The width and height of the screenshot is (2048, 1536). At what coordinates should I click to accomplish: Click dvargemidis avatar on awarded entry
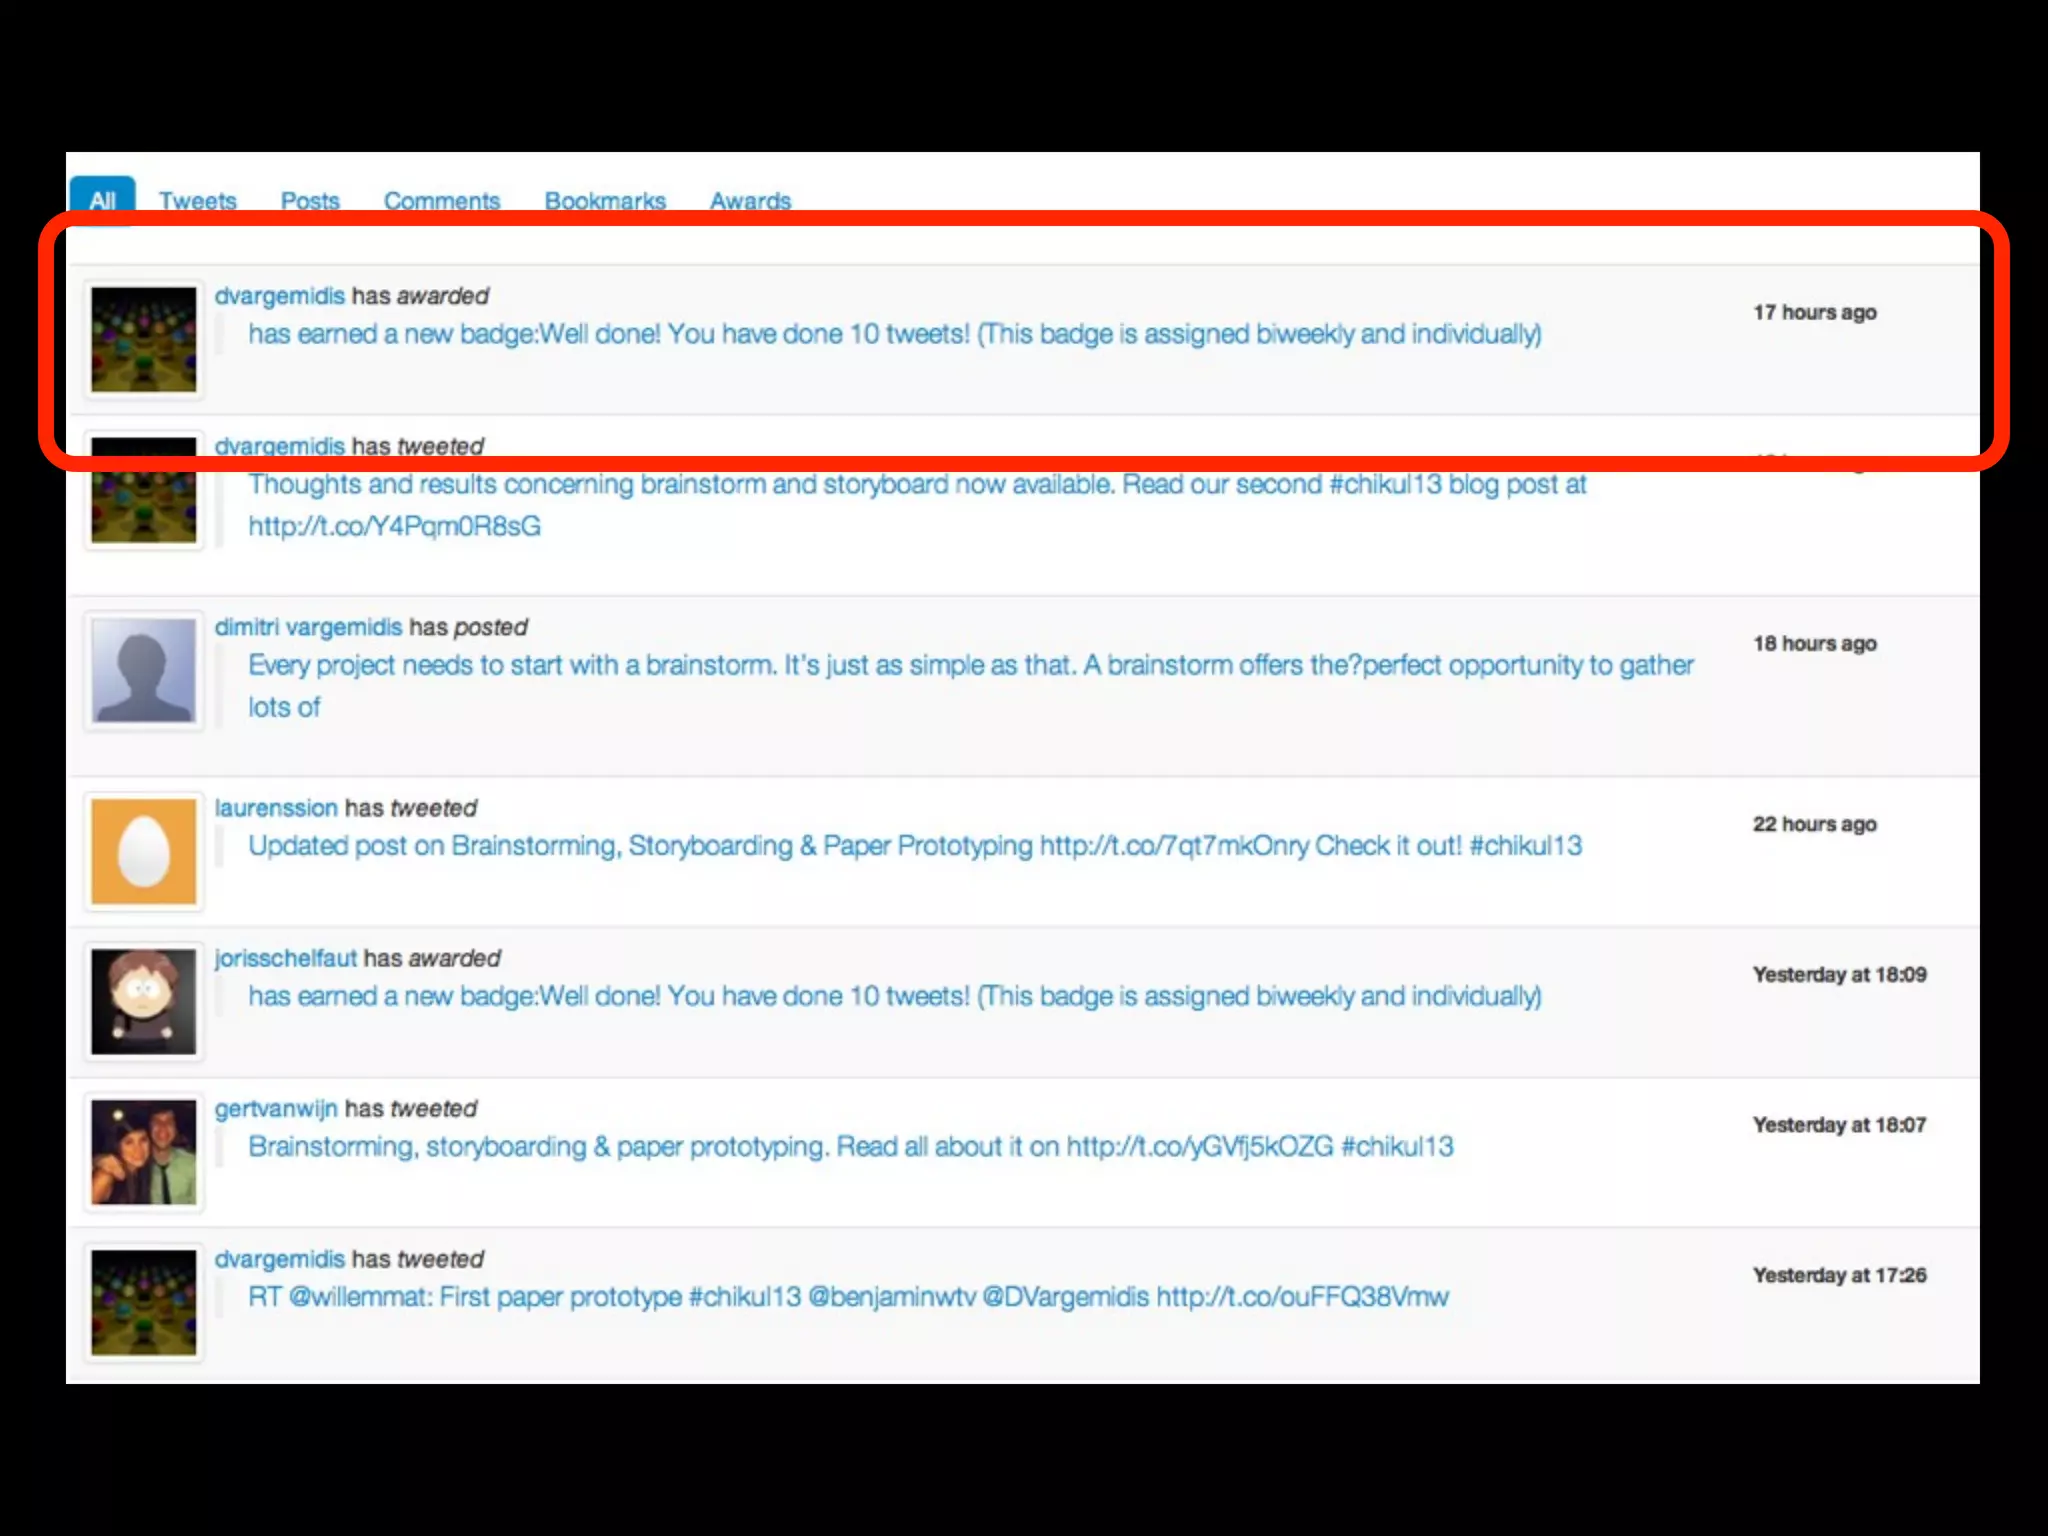tap(144, 339)
